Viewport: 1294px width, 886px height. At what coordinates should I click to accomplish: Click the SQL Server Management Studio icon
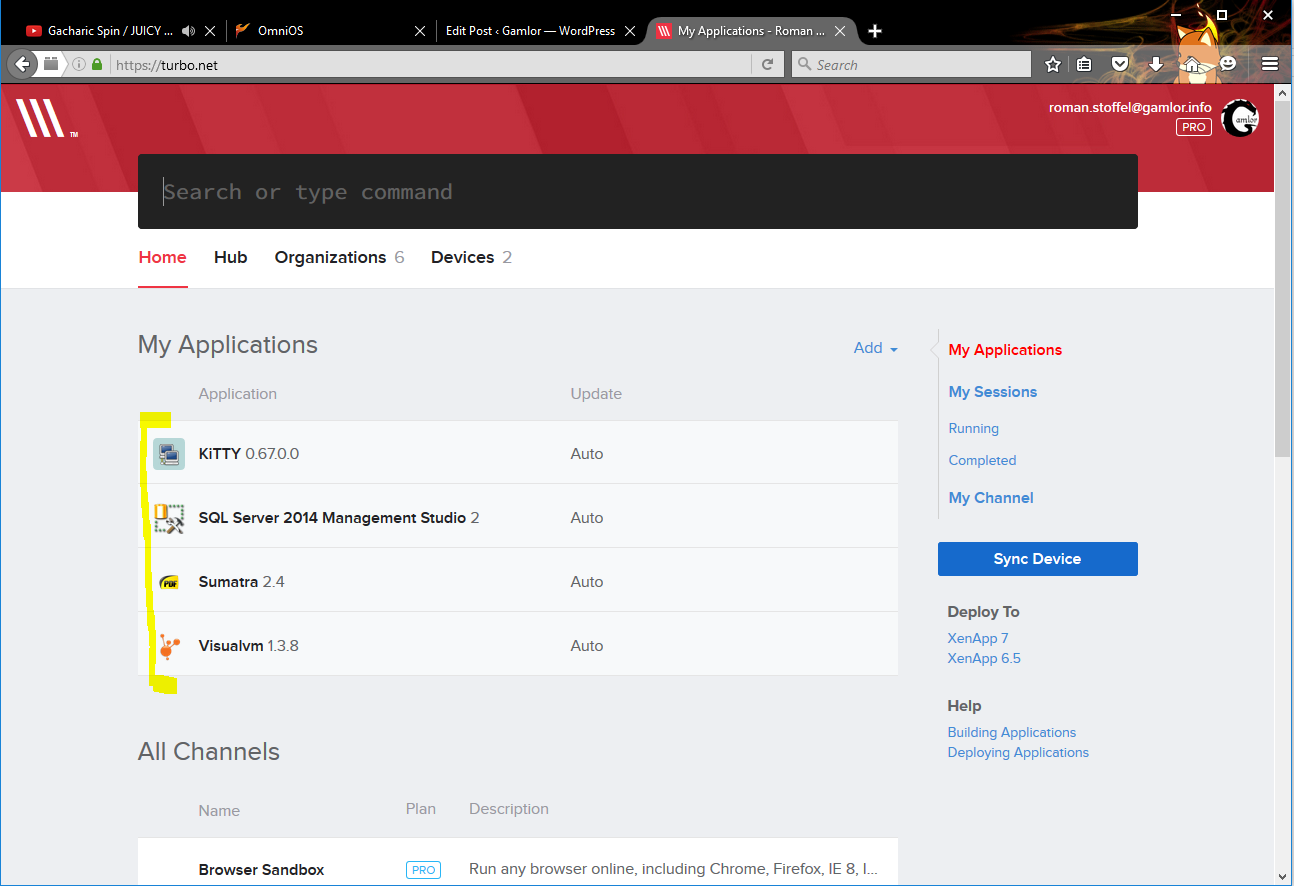(169, 518)
